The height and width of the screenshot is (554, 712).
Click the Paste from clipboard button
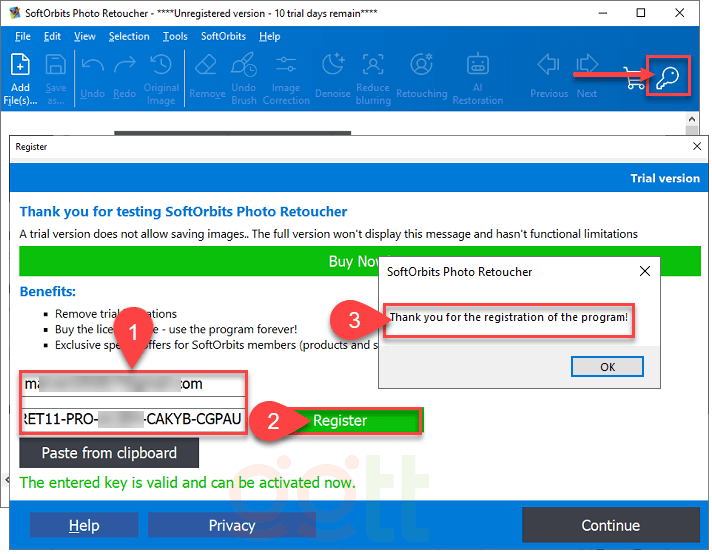tap(109, 453)
